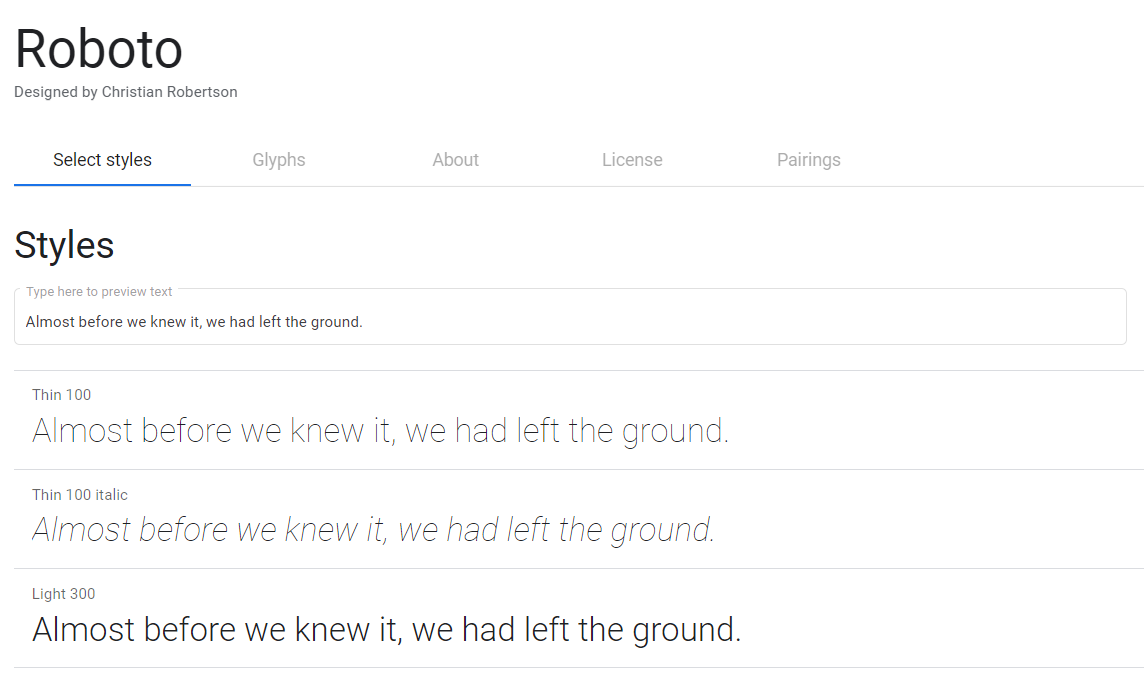Image resolution: width=1144 pixels, height=675 pixels.
Task: Click the 'Type here to preview text' label
Action: pyautogui.click(x=99, y=292)
